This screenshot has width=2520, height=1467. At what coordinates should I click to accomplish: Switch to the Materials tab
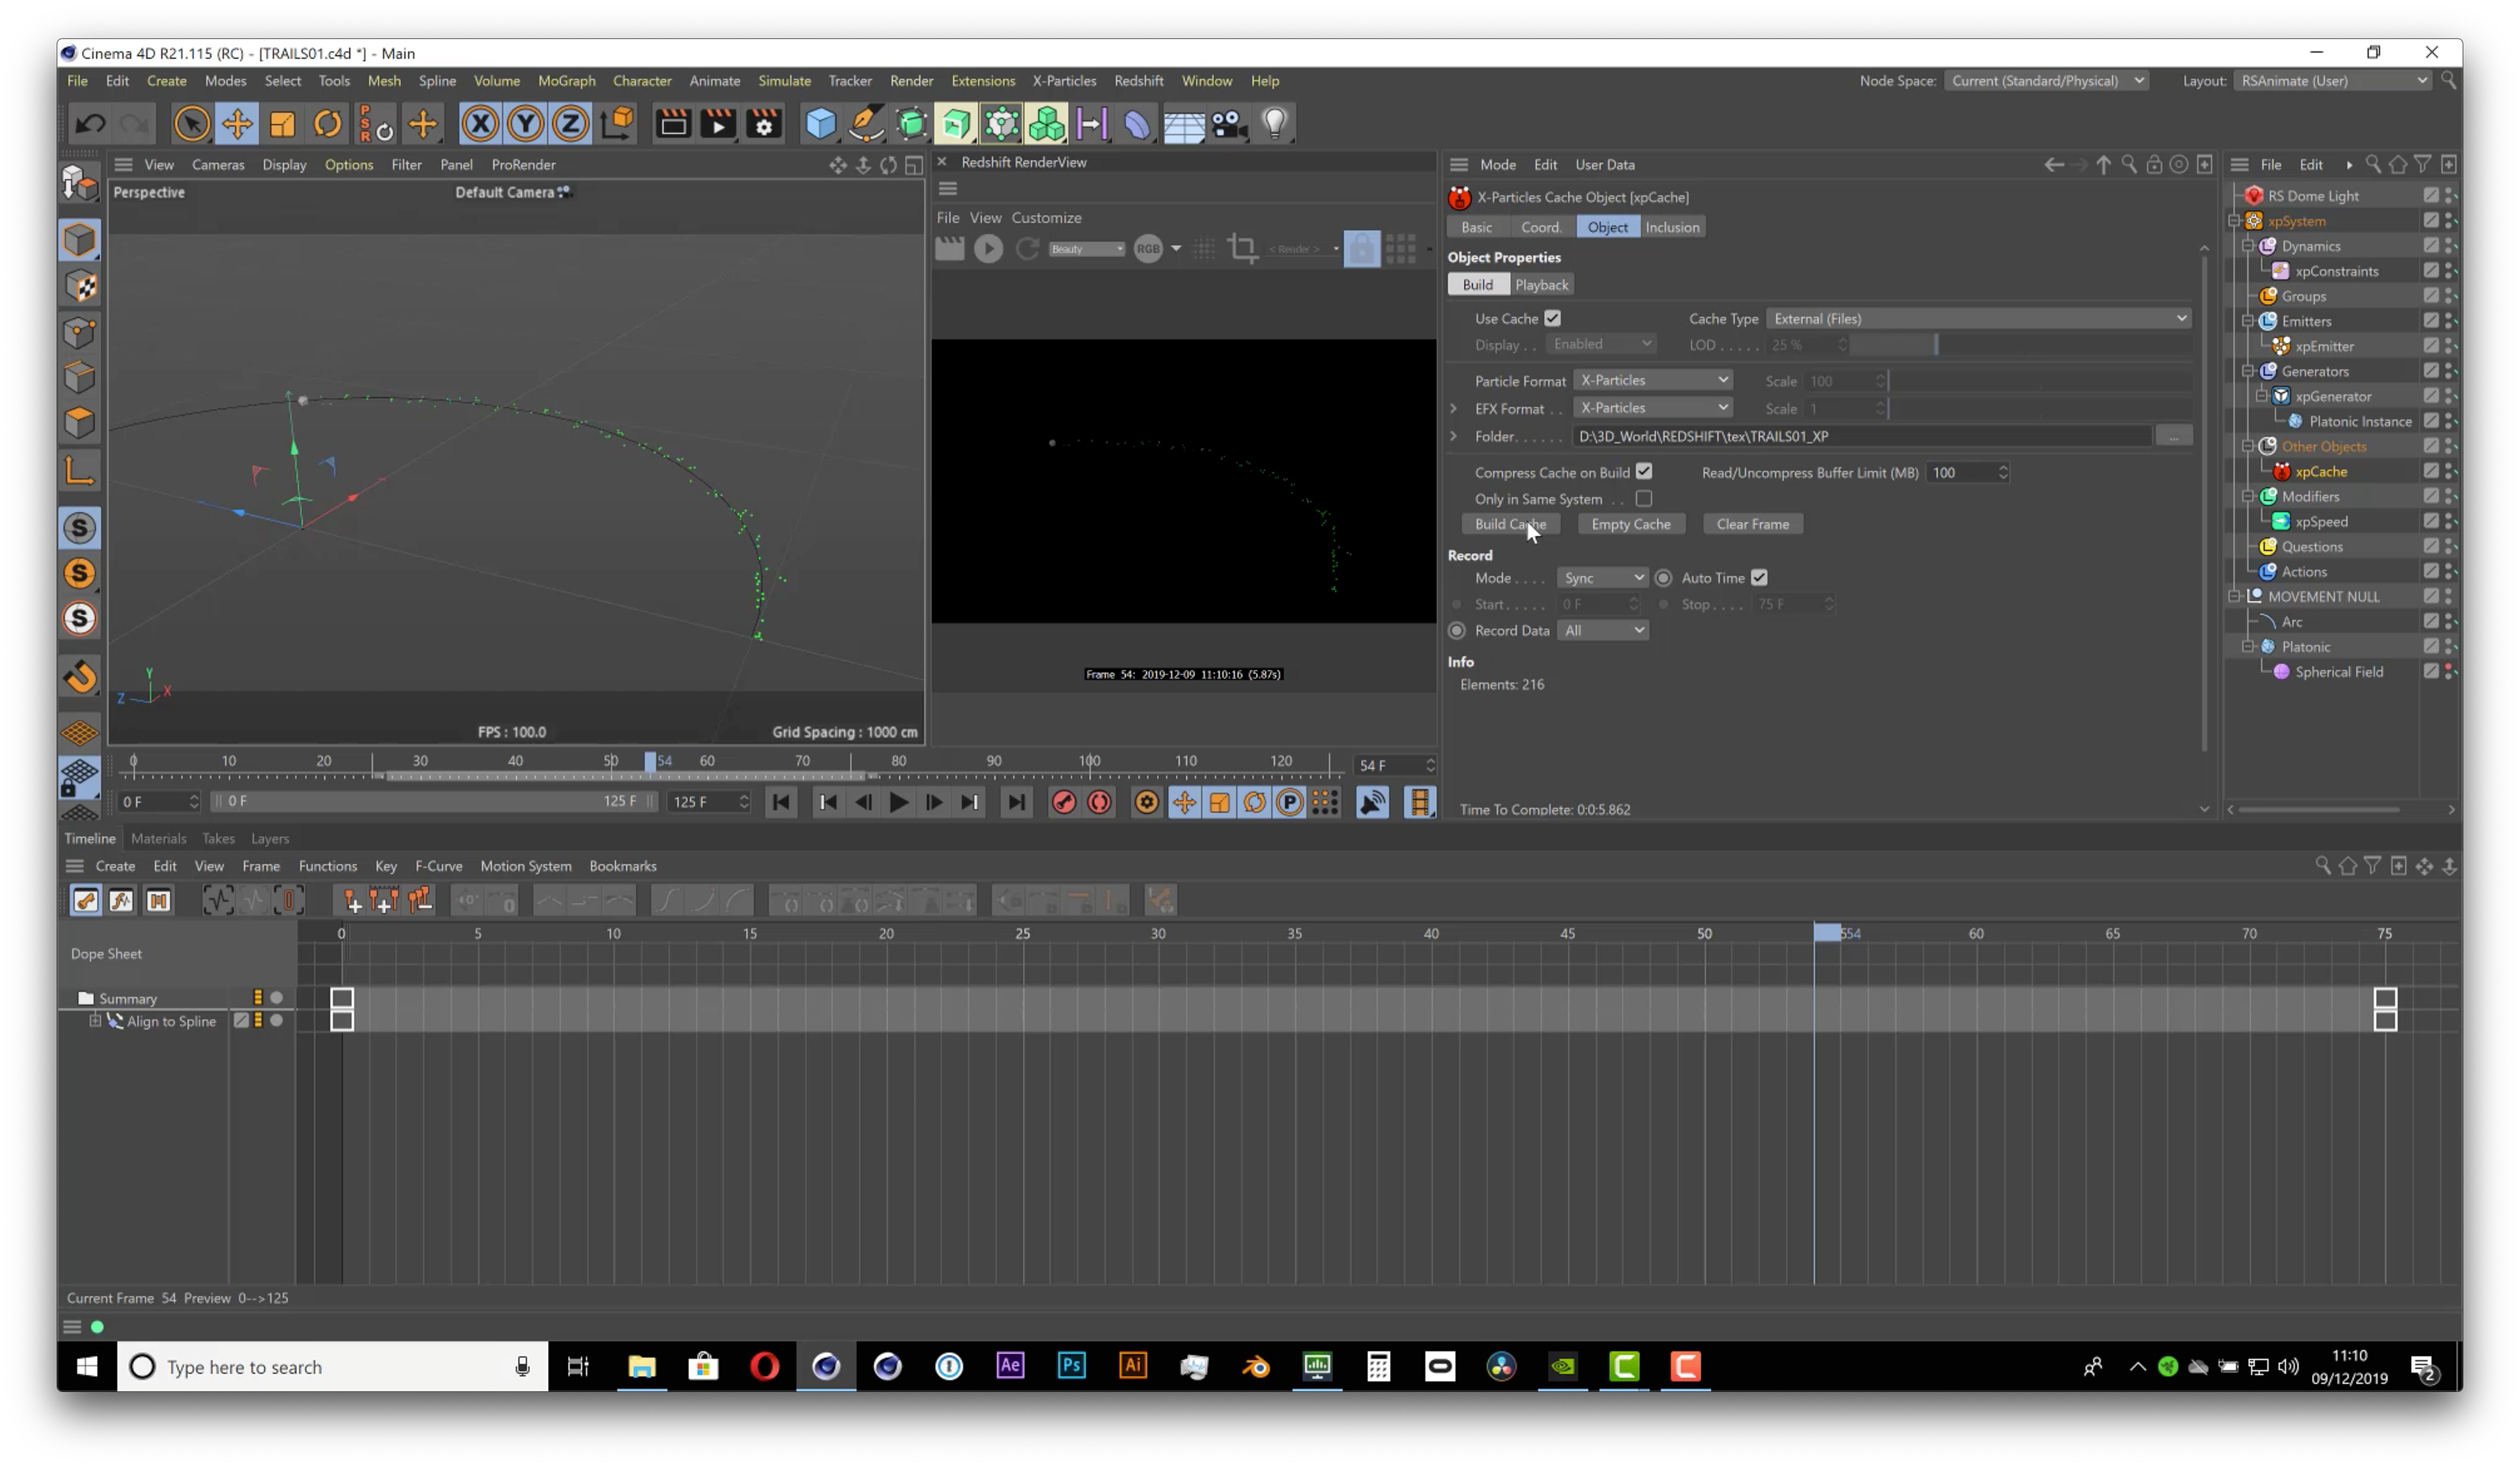pos(158,838)
